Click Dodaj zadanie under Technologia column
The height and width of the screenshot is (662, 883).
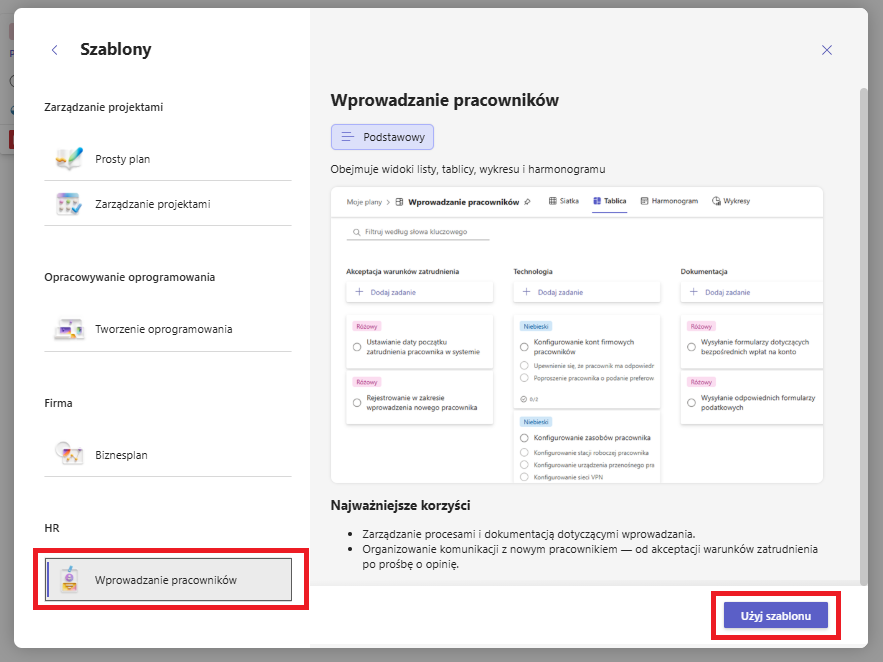click(x=587, y=292)
